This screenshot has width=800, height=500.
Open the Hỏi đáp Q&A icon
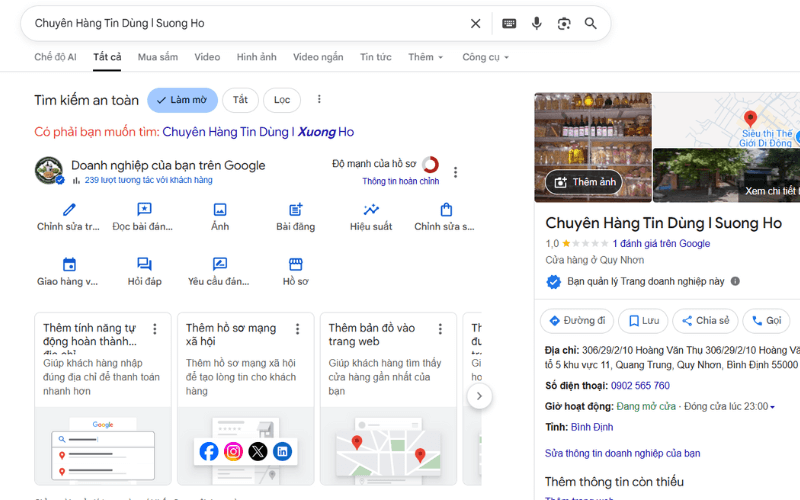click(144, 265)
